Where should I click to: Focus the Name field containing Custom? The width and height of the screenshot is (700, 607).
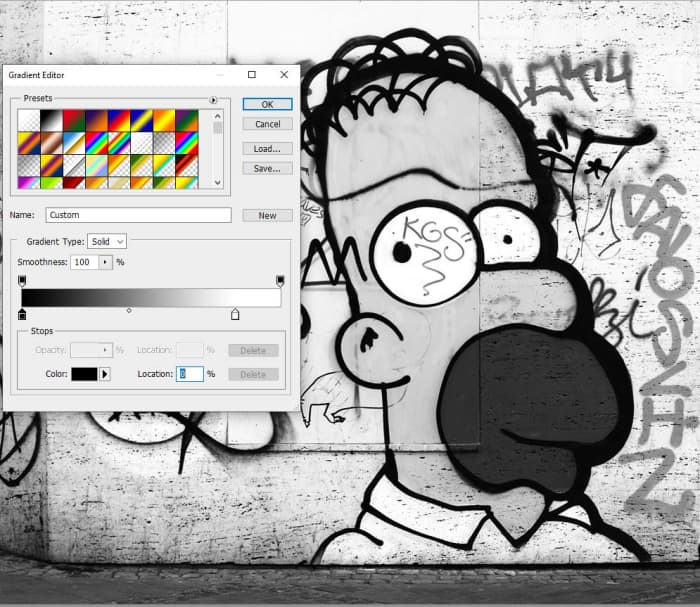[138, 215]
